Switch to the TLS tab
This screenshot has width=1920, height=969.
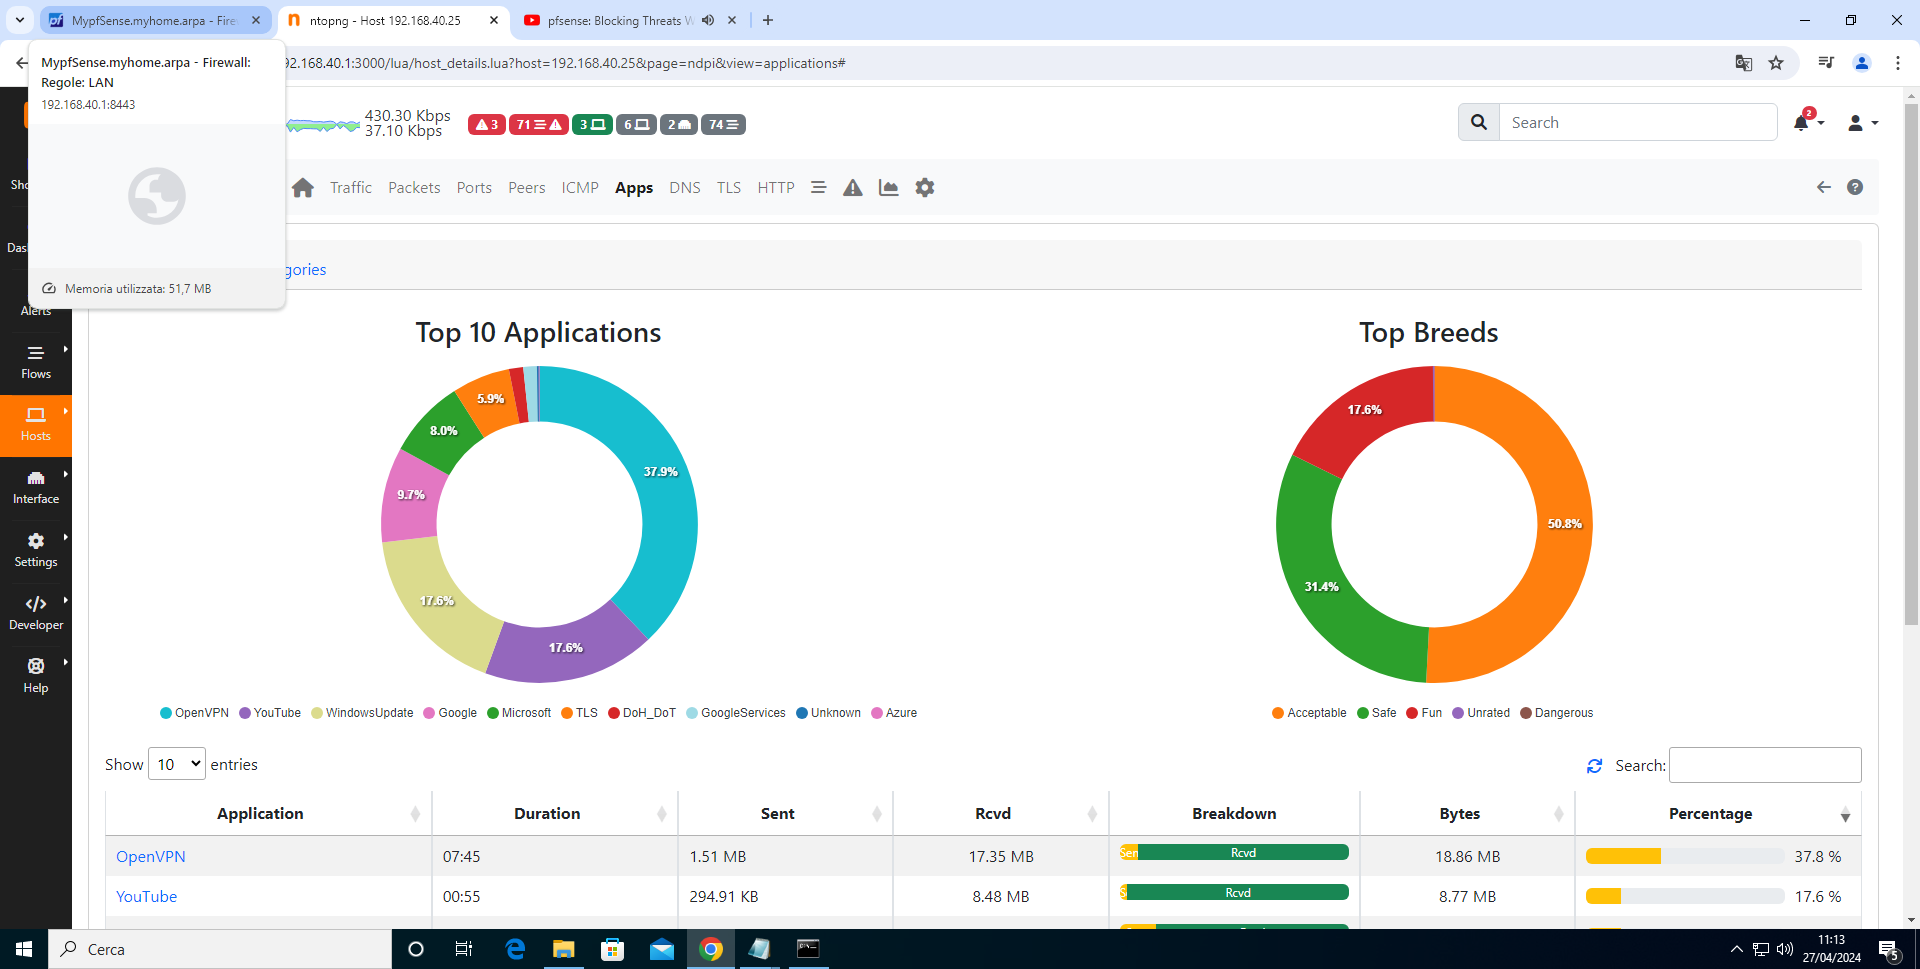[729, 187]
